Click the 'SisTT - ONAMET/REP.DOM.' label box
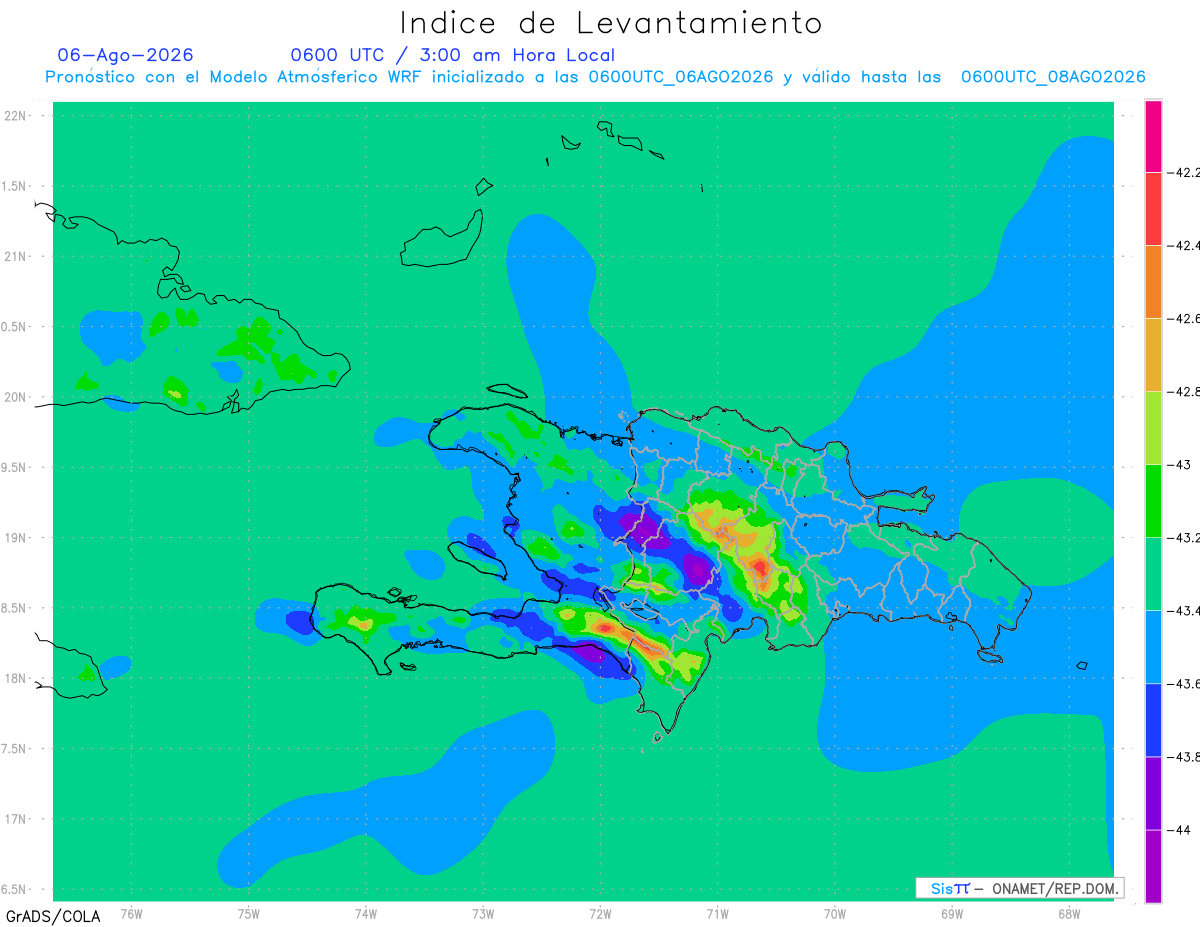The width and height of the screenshot is (1200, 927). 1020,888
